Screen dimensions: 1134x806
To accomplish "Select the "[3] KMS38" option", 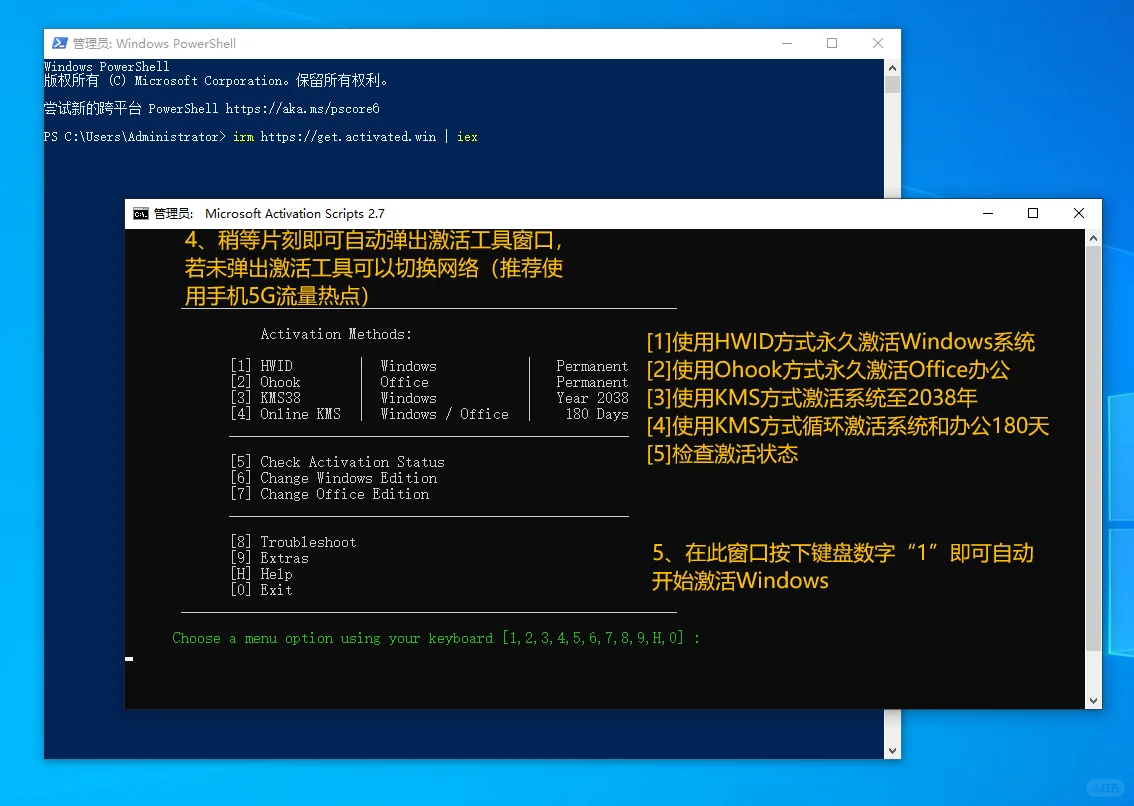I will [270, 397].
